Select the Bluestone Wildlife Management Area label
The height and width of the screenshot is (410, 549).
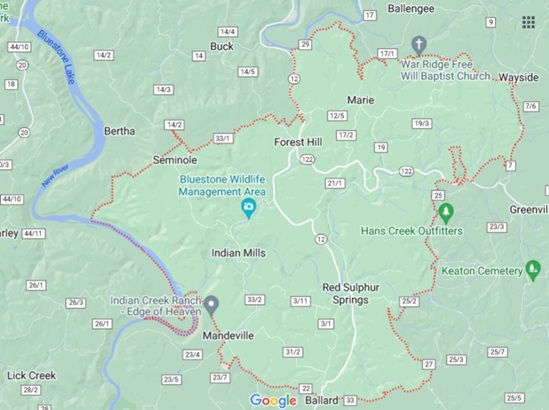tap(222, 186)
